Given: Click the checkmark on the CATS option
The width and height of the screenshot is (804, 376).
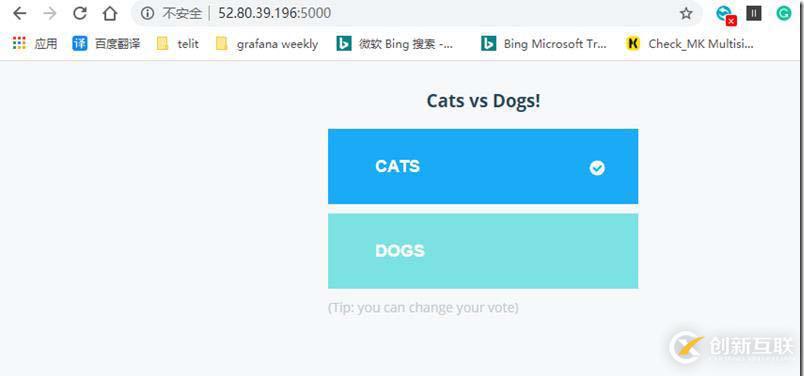Looking at the screenshot, I should pos(597,168).
